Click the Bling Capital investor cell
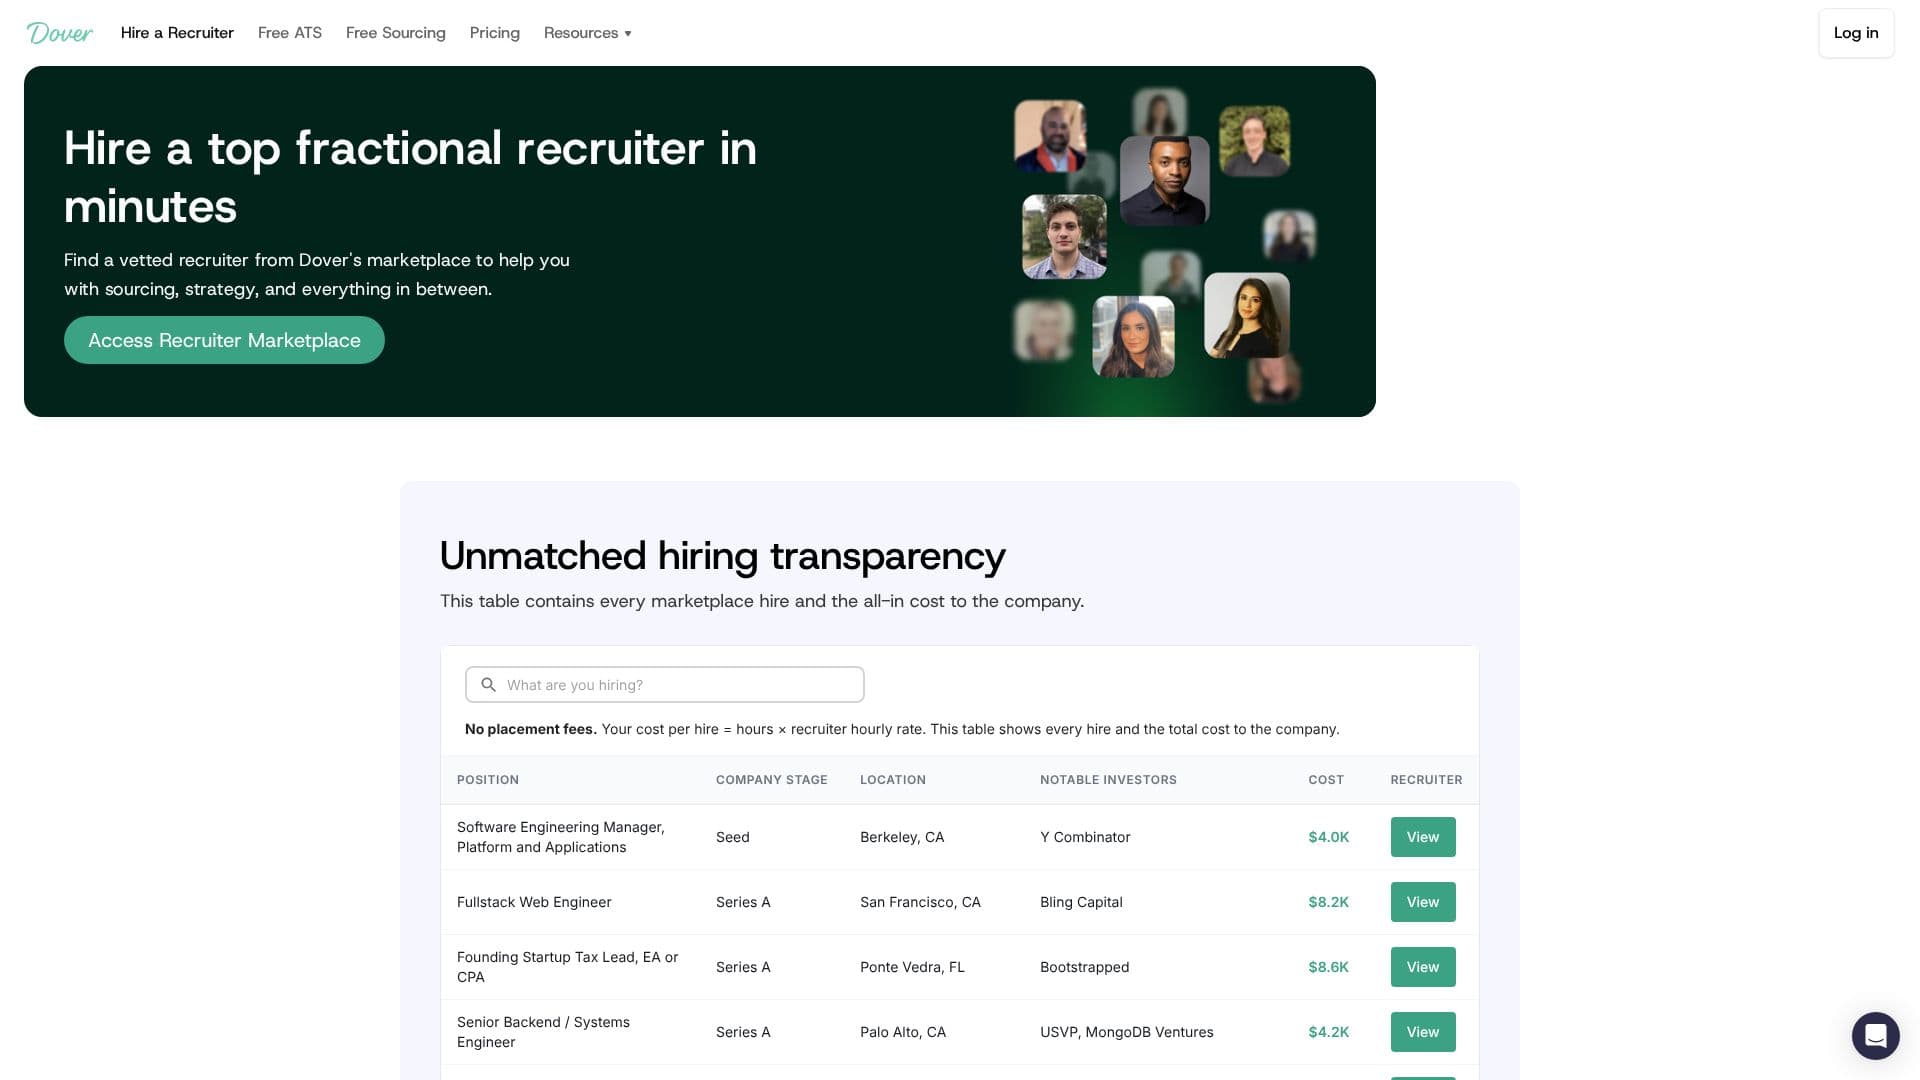Viewport: 1920px width, 1080px height. tap(1081, 902)
